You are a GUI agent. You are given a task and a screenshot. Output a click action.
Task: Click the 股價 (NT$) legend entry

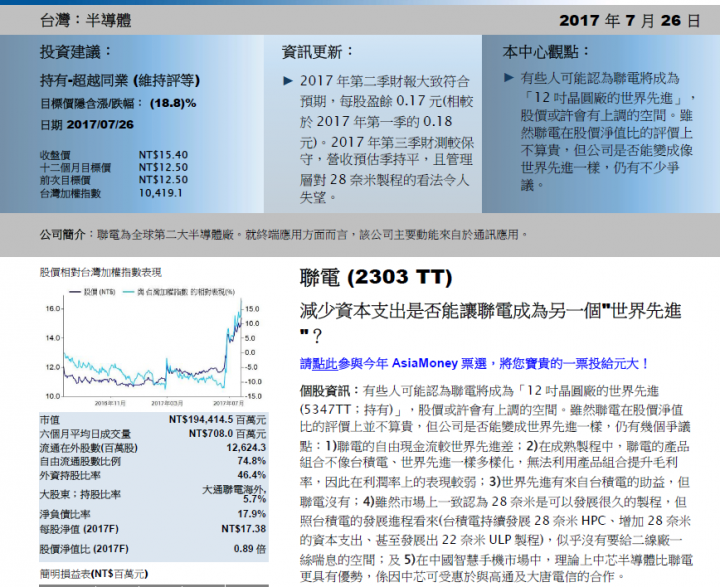92,292
